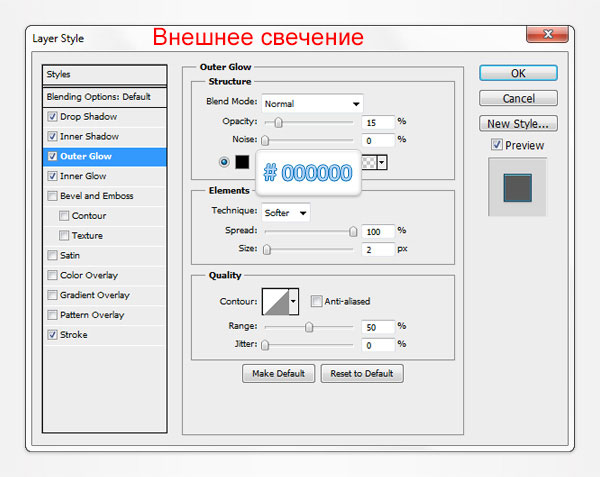600x477 pixels.
Task: Click the Noise value field
Action: [x=378, y=140]
